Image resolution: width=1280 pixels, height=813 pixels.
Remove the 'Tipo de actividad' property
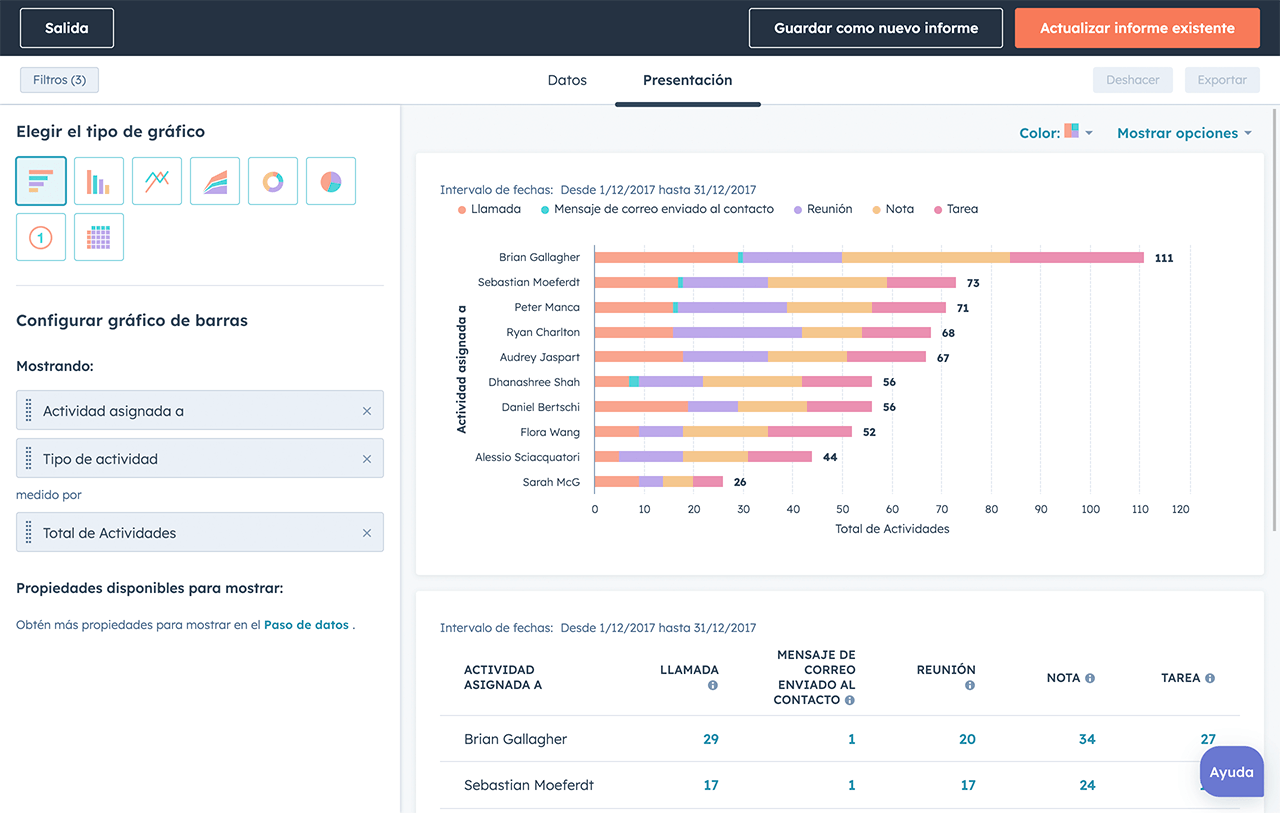point(366,459)
